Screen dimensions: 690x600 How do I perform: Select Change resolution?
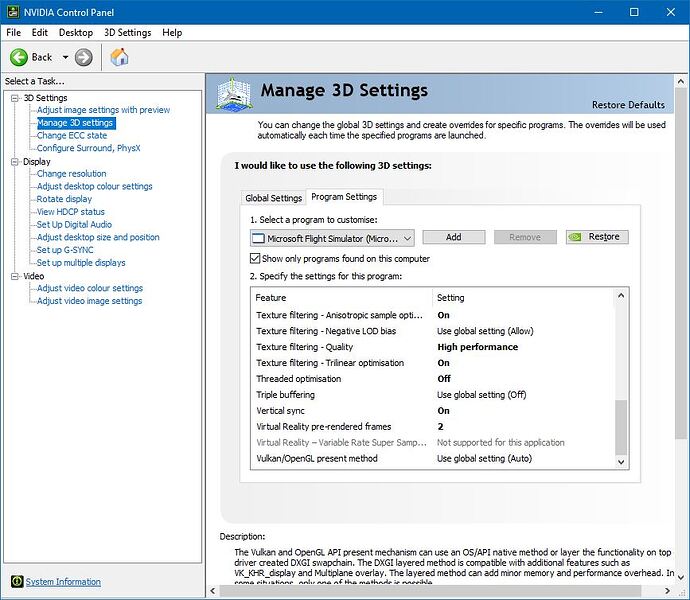(71, 174)
